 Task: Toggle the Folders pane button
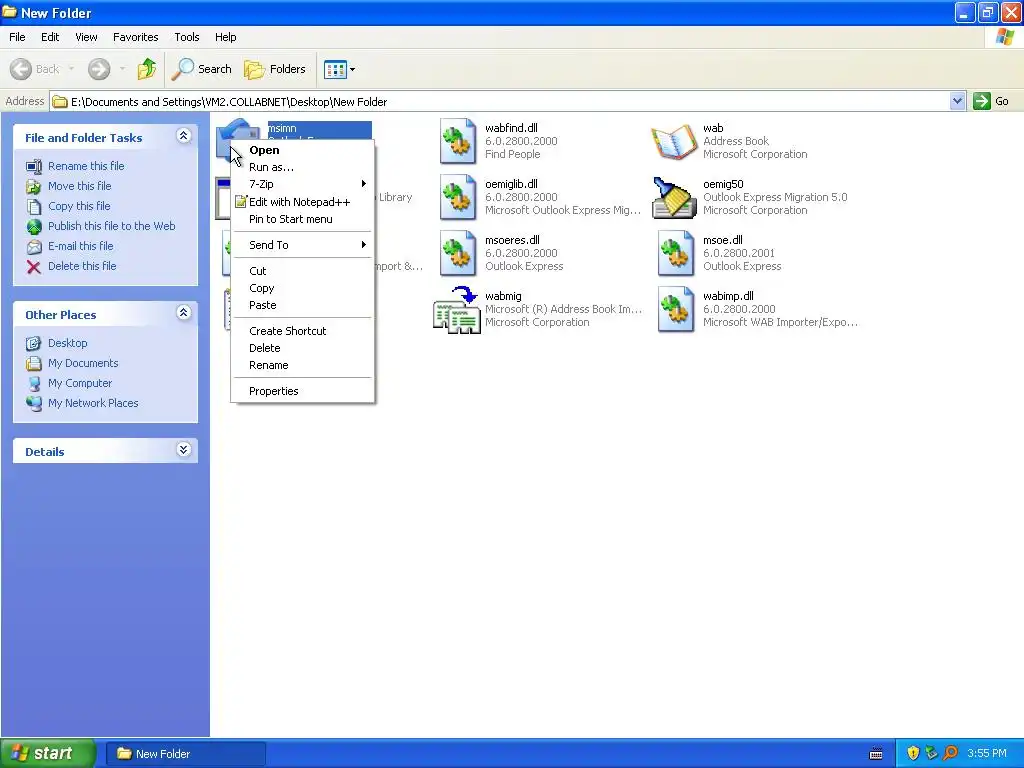coord(275,69)
